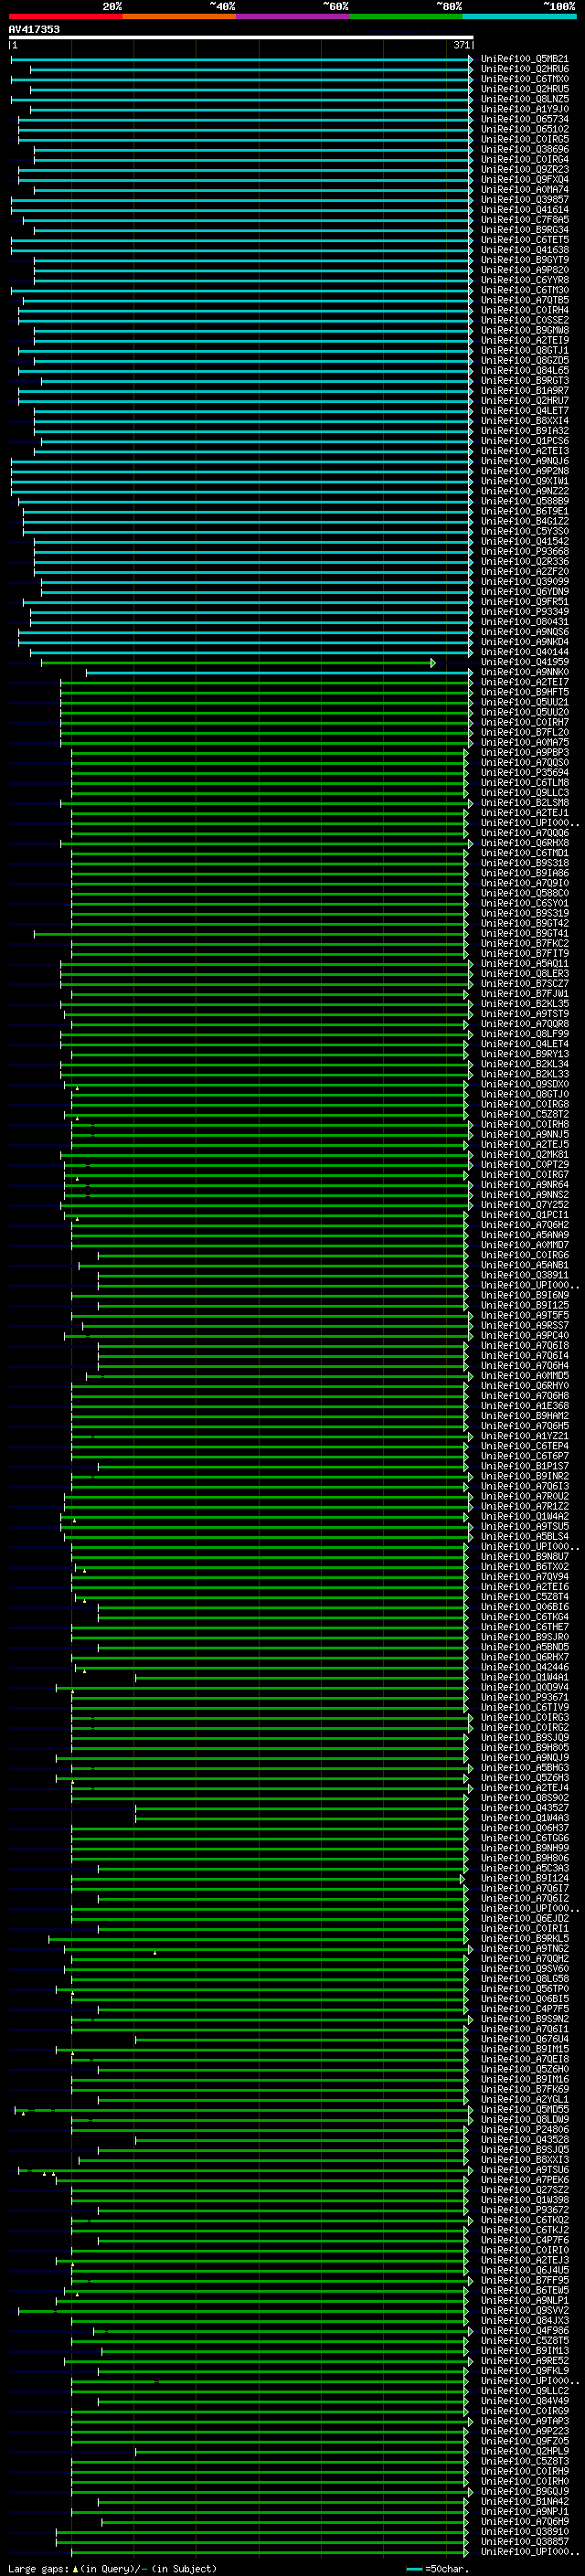Viewport: 585px width, 2576px height.
Task: Click the white query sequence ruler bar
Action: (x=241, y=37)
